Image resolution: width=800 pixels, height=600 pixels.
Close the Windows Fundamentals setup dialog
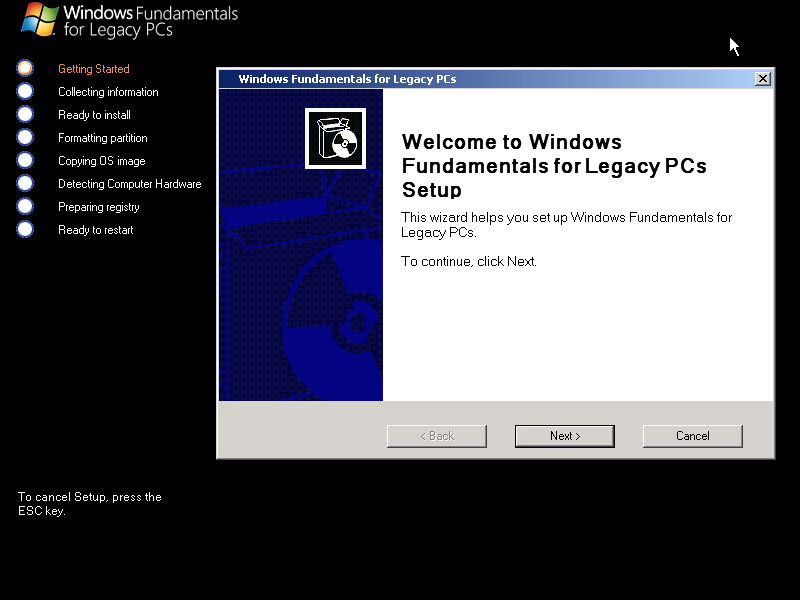click(x=763, y=79)
